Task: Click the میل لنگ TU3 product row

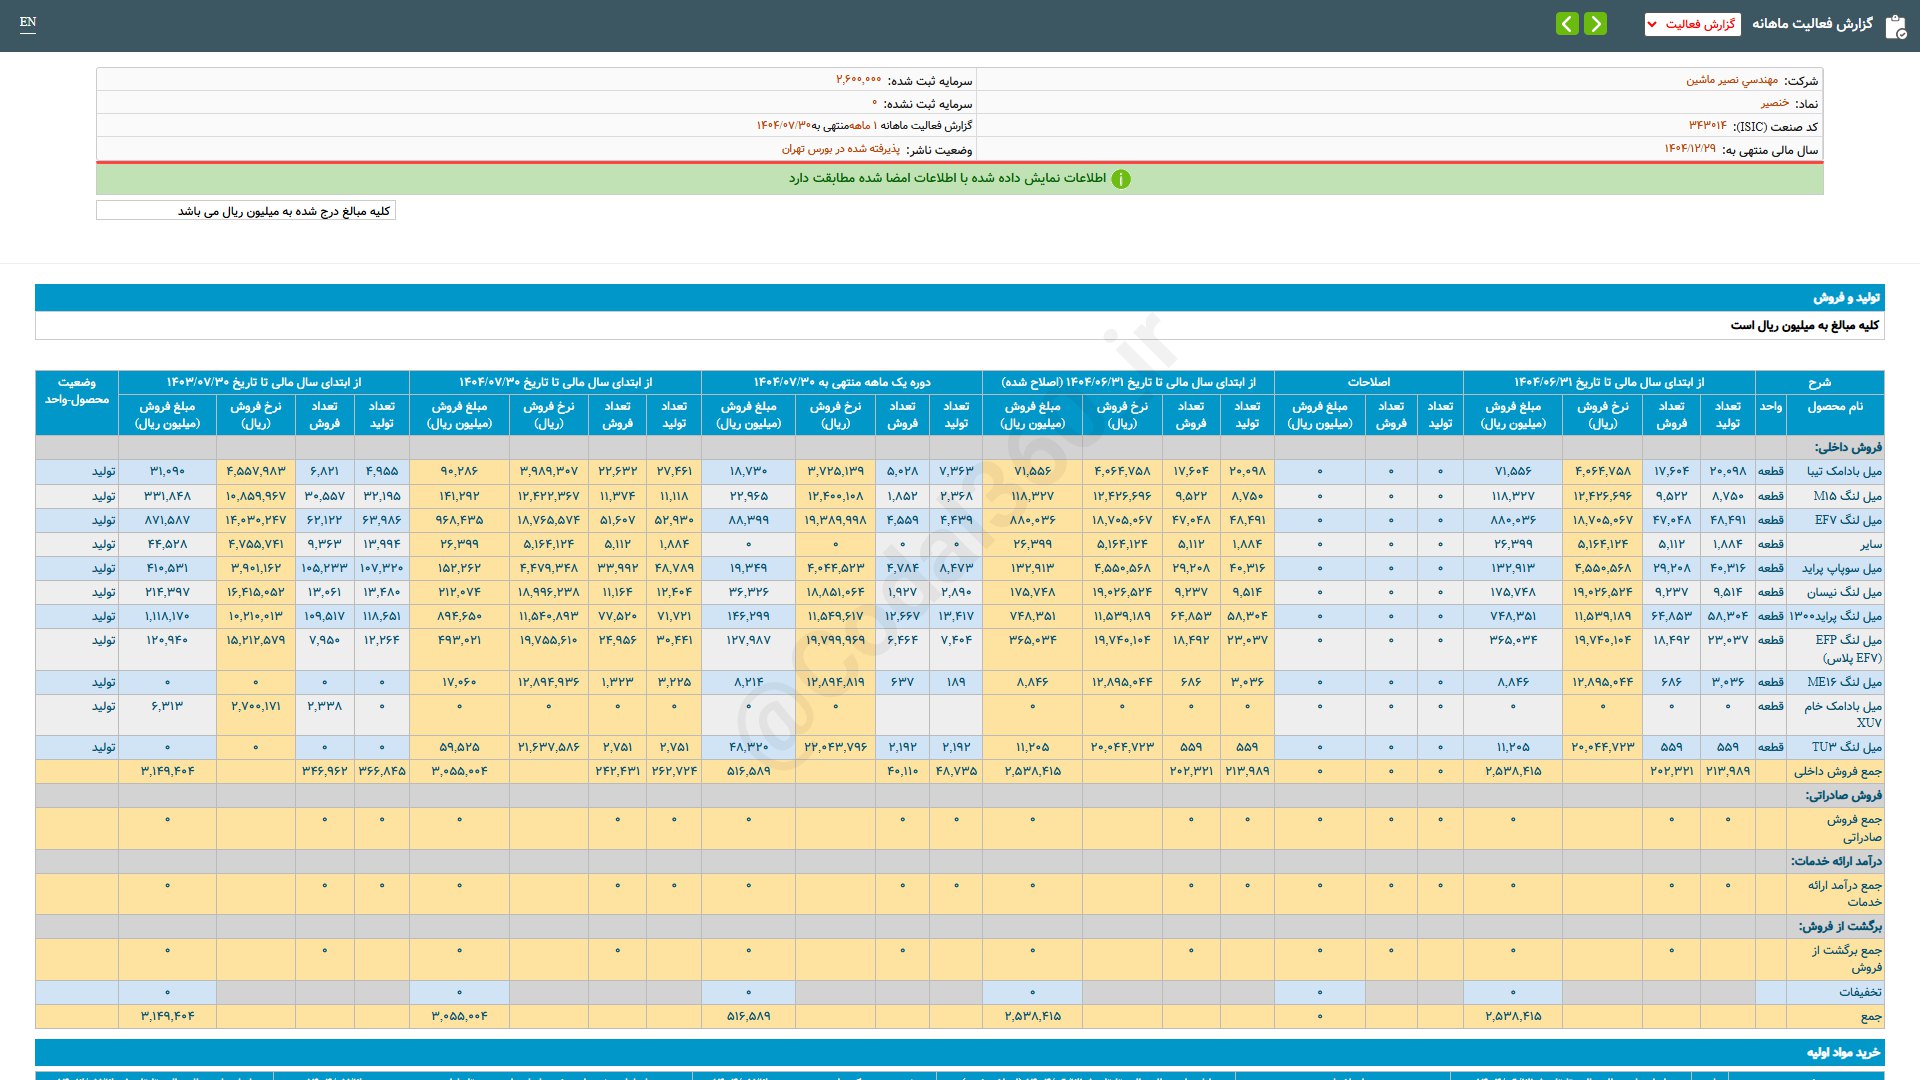Action: 1846,747
